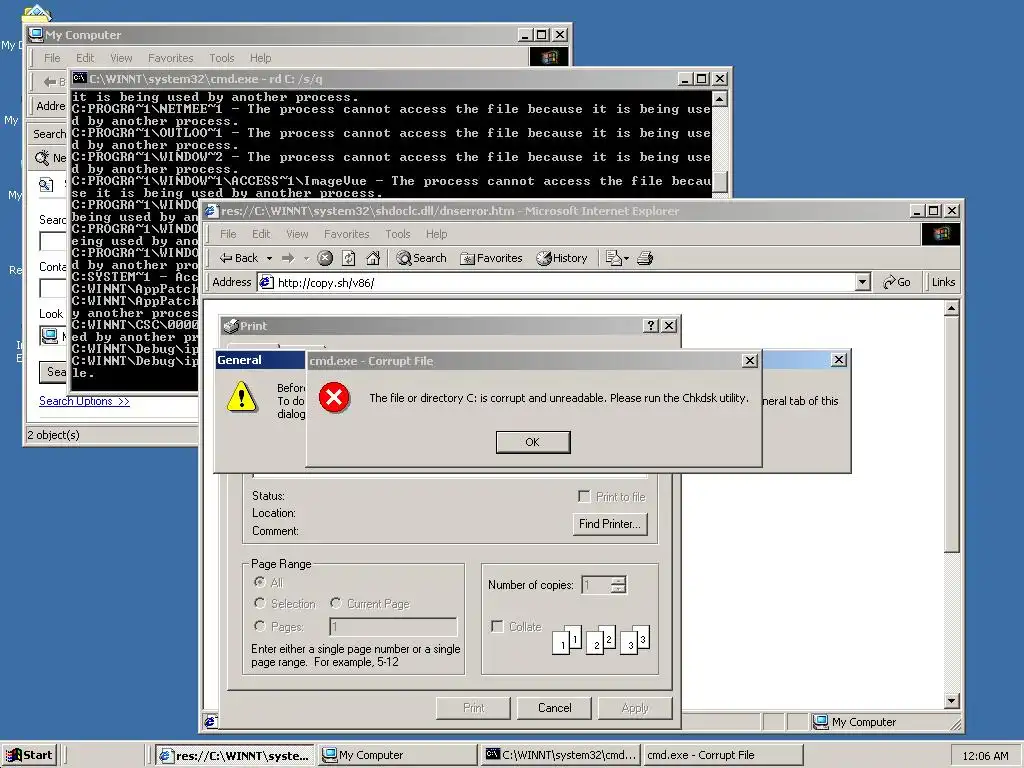Click Links on Internet Explorer toolbar
The image size is (1024, 768).
[943, 282]
